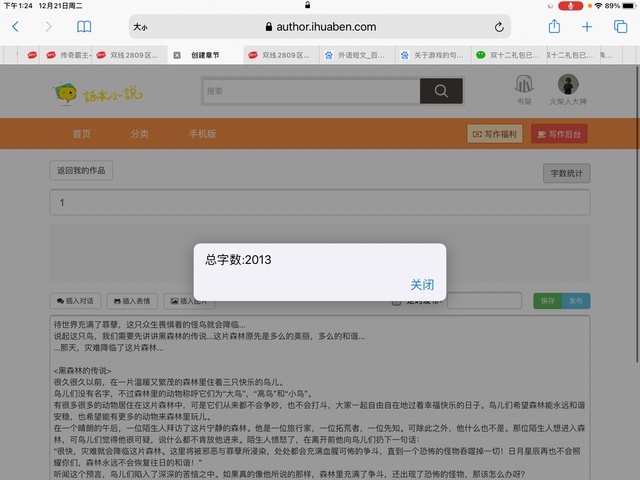The width and height of the screenshot is (640, 480).
Task: Tap the Safari back arrow
Action: point(15,27)
